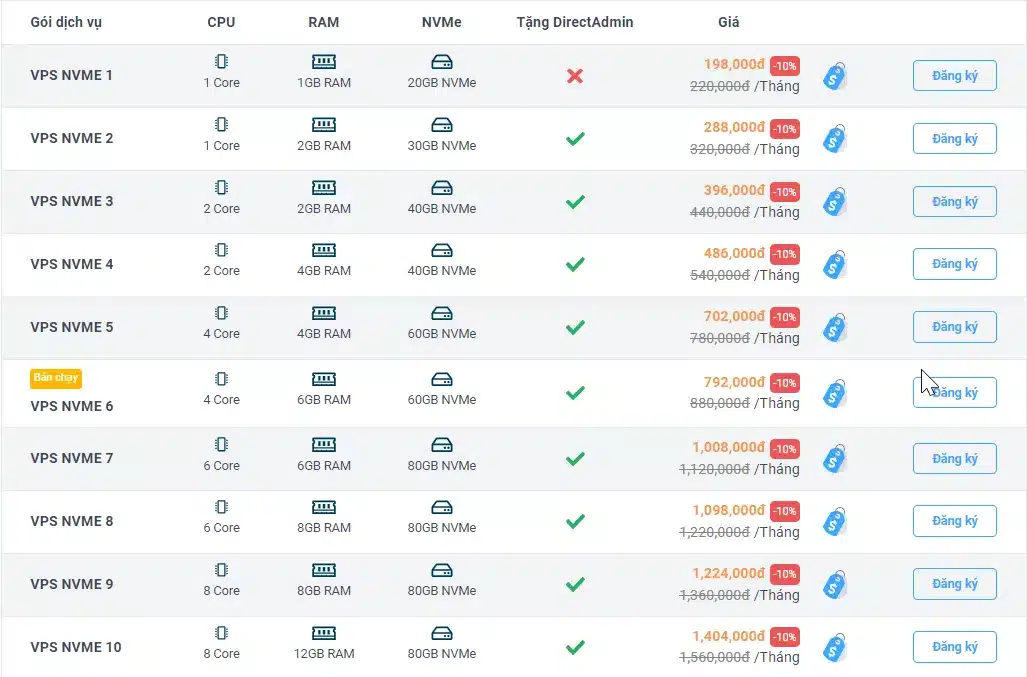Click the NVMe drive icon in VPS NVME 2 row
The width and height of the screenshot is (1027, 677).
(441, 124)
